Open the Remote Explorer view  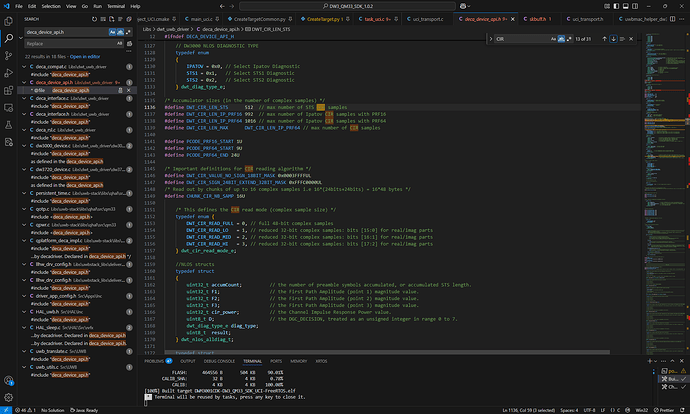point(8,108)
